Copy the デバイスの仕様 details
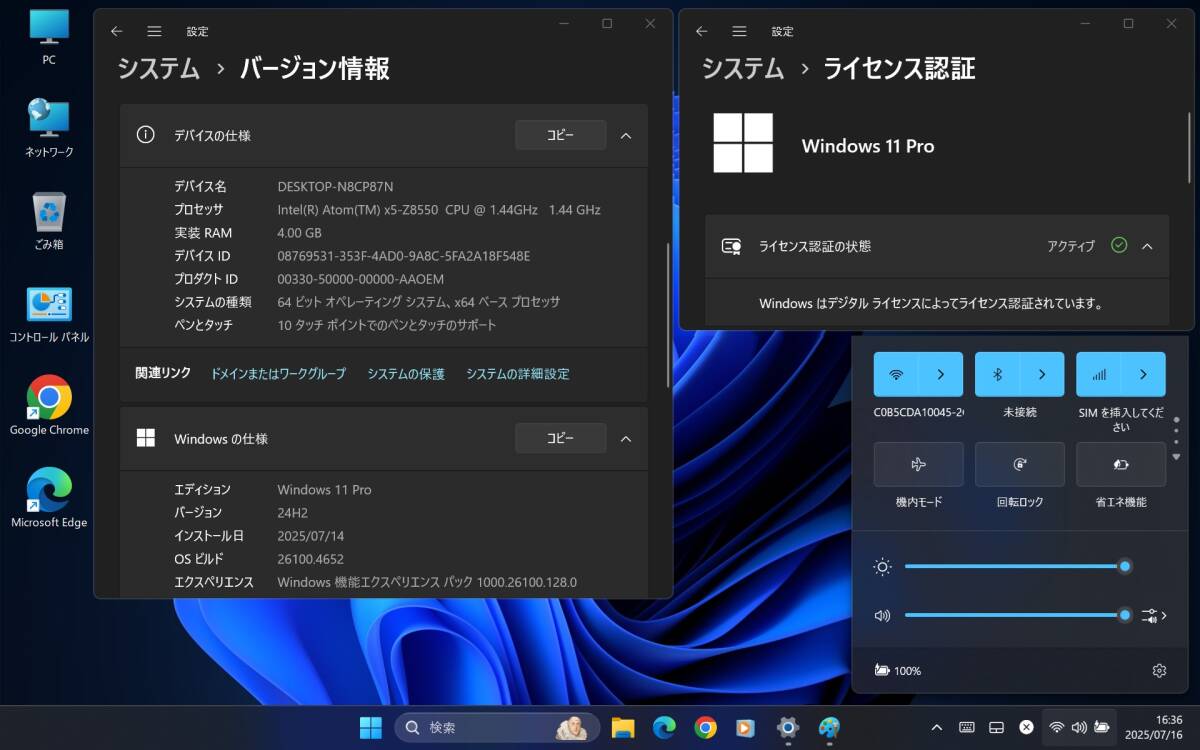Screen dimensions: 1200x750 click(x=560, y=135)
